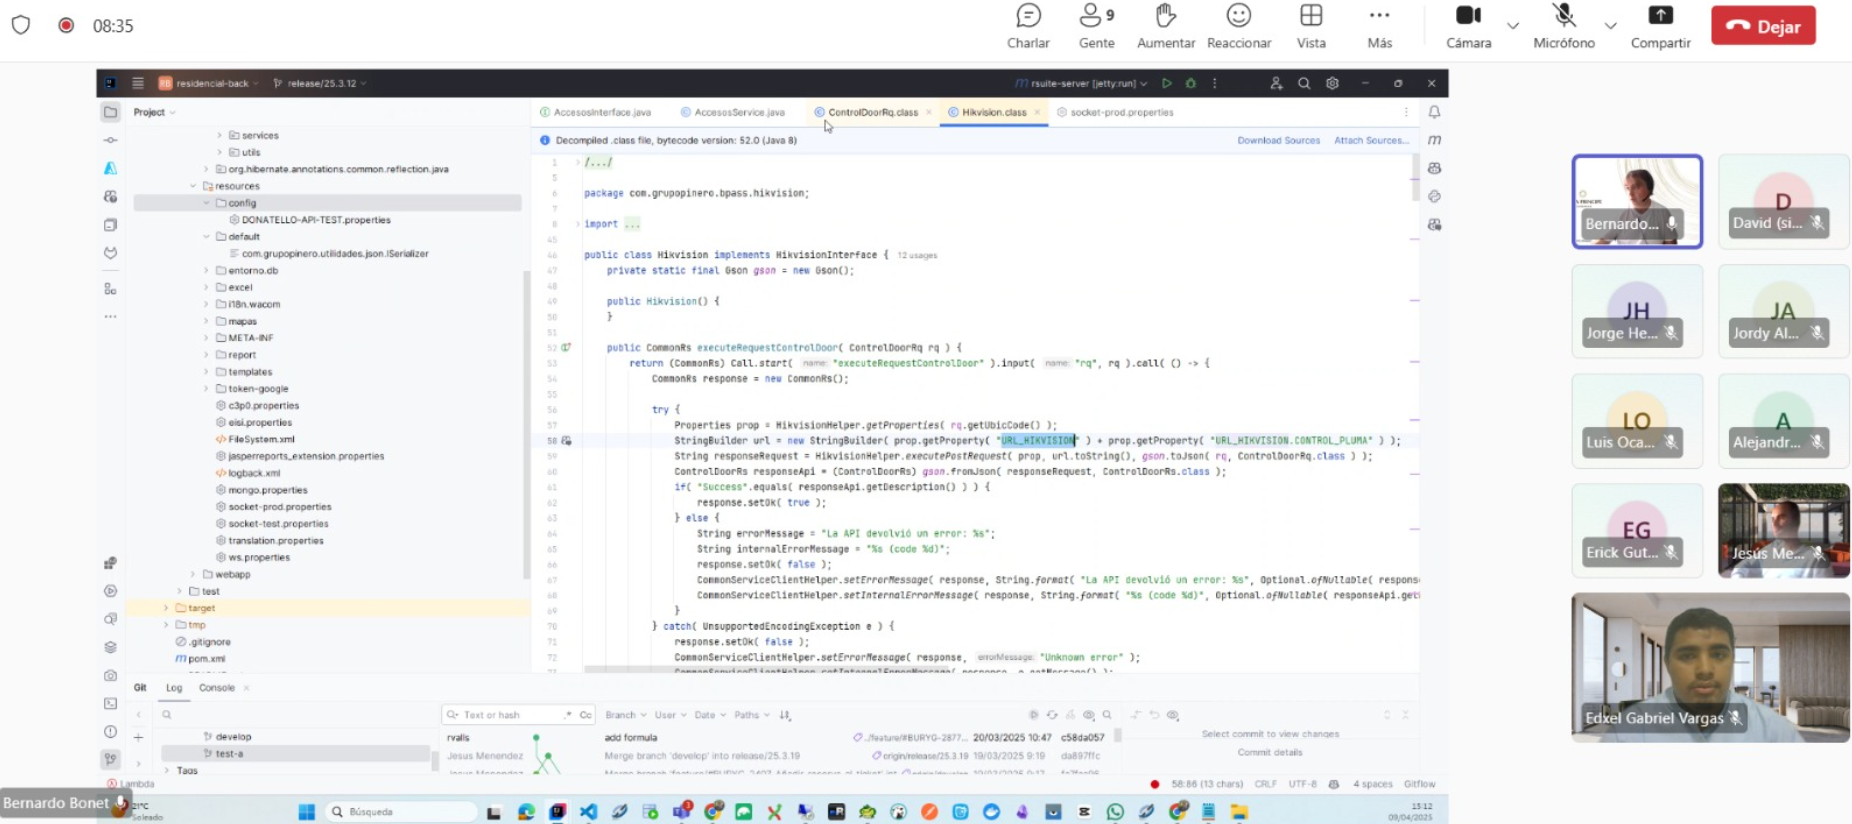1852x824 pixels.
Task: Open the Branch filter dropdown
Action: click(625, 715)
